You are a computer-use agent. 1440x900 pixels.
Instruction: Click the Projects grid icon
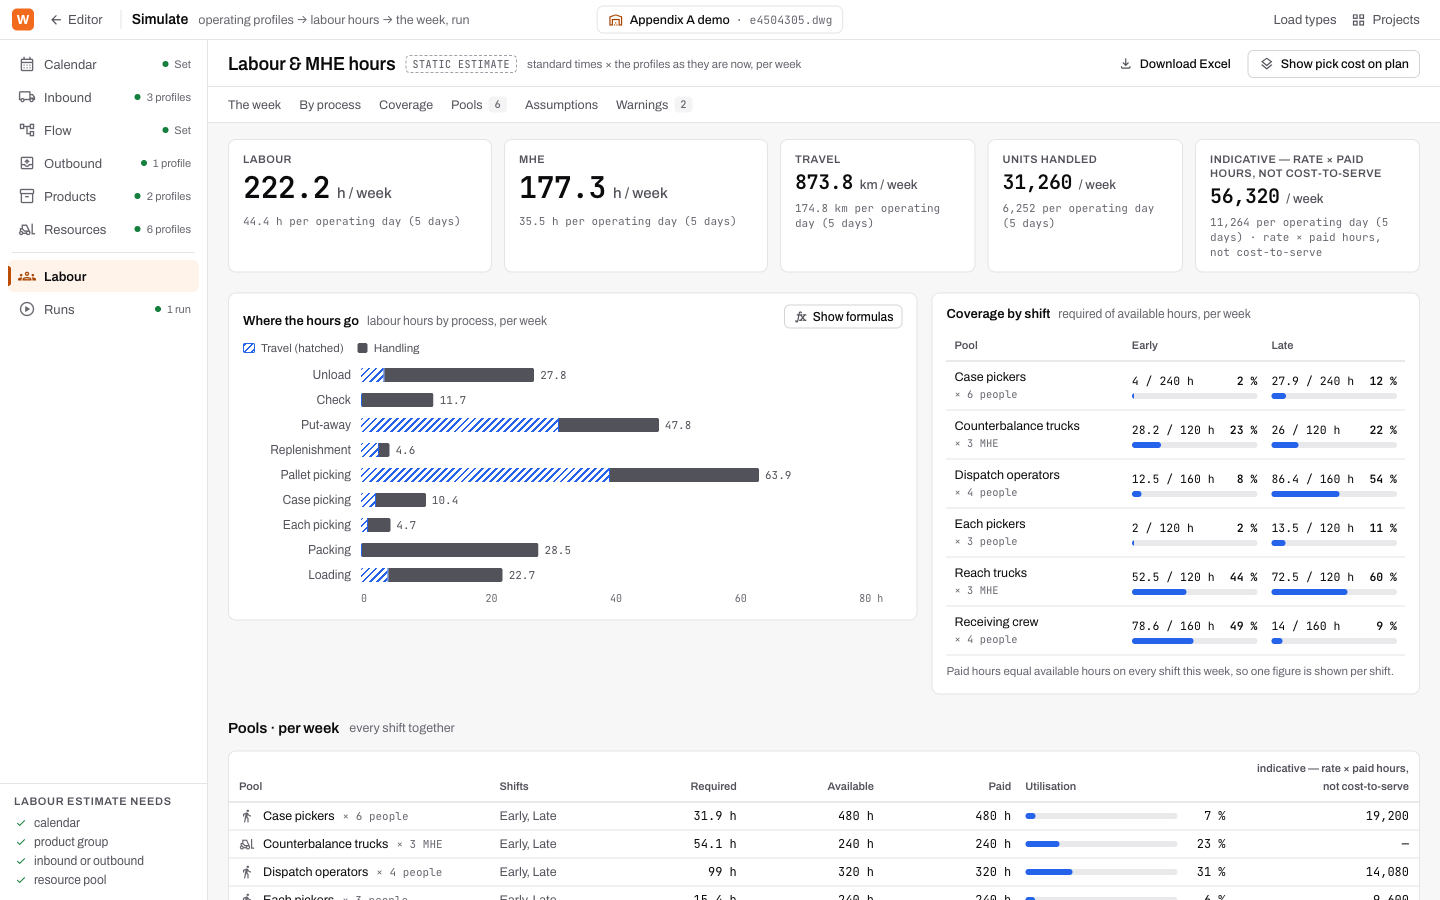pos(1358,20)
